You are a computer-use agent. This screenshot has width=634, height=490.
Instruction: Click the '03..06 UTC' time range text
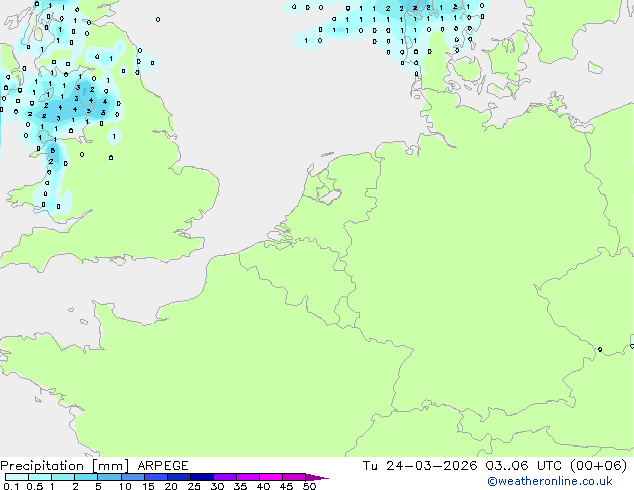pos(523,466)
